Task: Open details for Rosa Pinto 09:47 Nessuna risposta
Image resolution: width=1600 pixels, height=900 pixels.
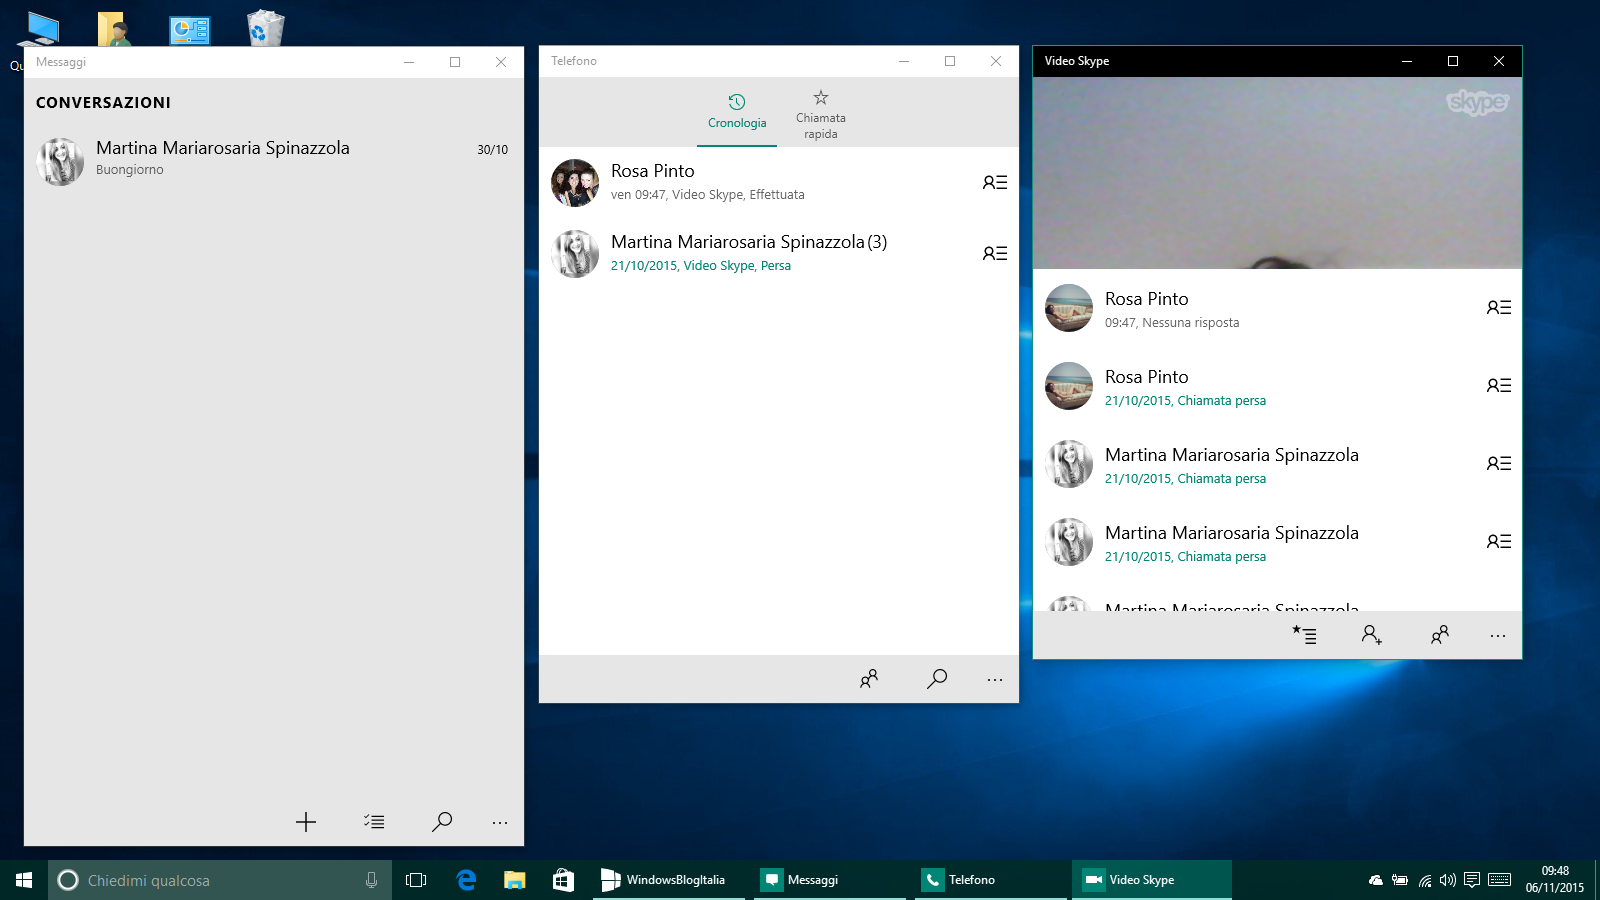Action: pyautogui.click(x=1499, y=308)
